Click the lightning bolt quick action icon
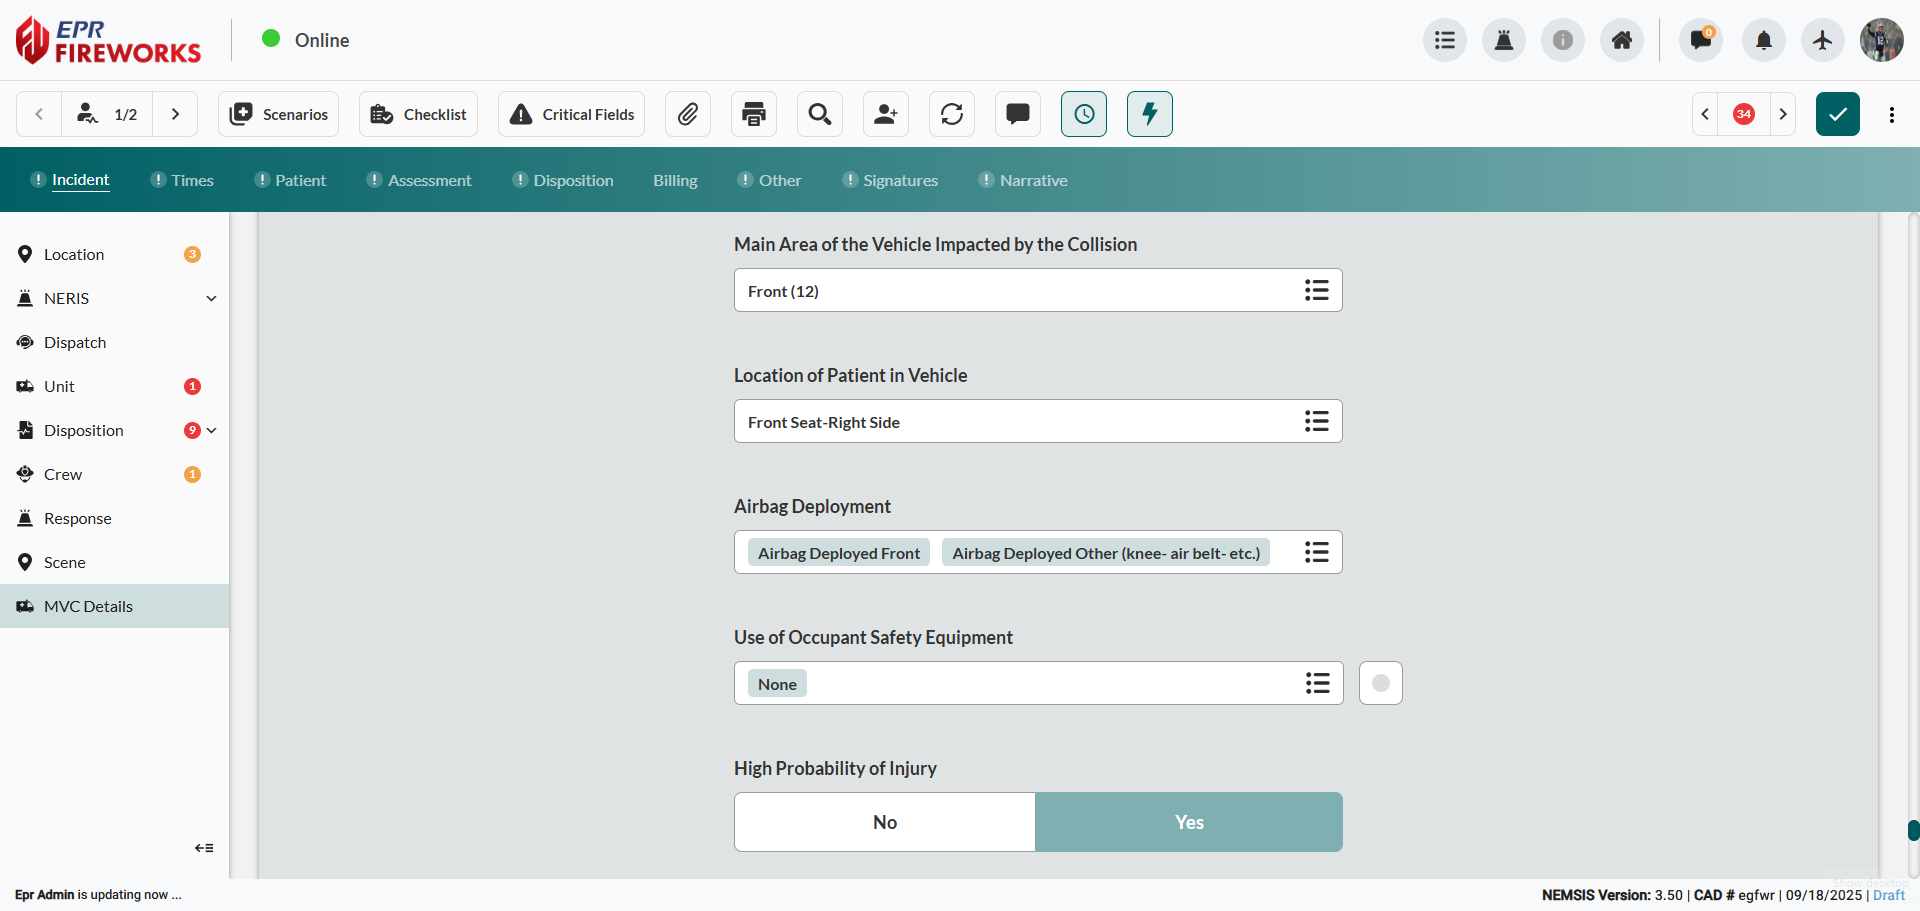 (1150, 114)
